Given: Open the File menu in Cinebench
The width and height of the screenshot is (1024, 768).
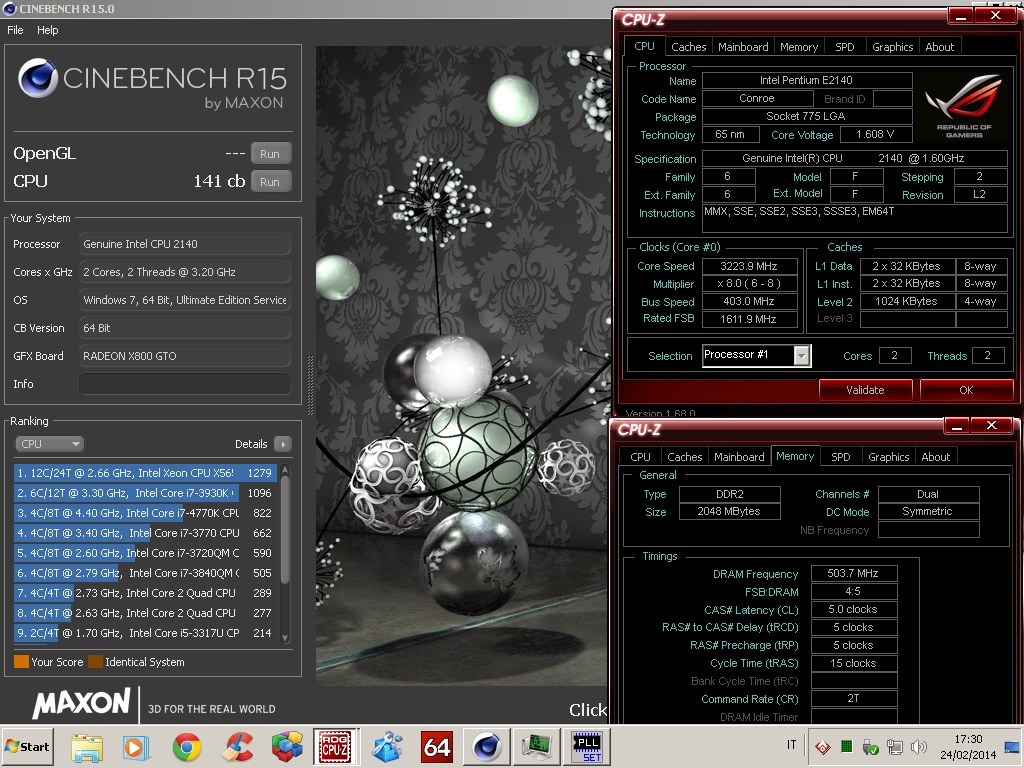Looking at the screenshot, I should pos(15,30).
